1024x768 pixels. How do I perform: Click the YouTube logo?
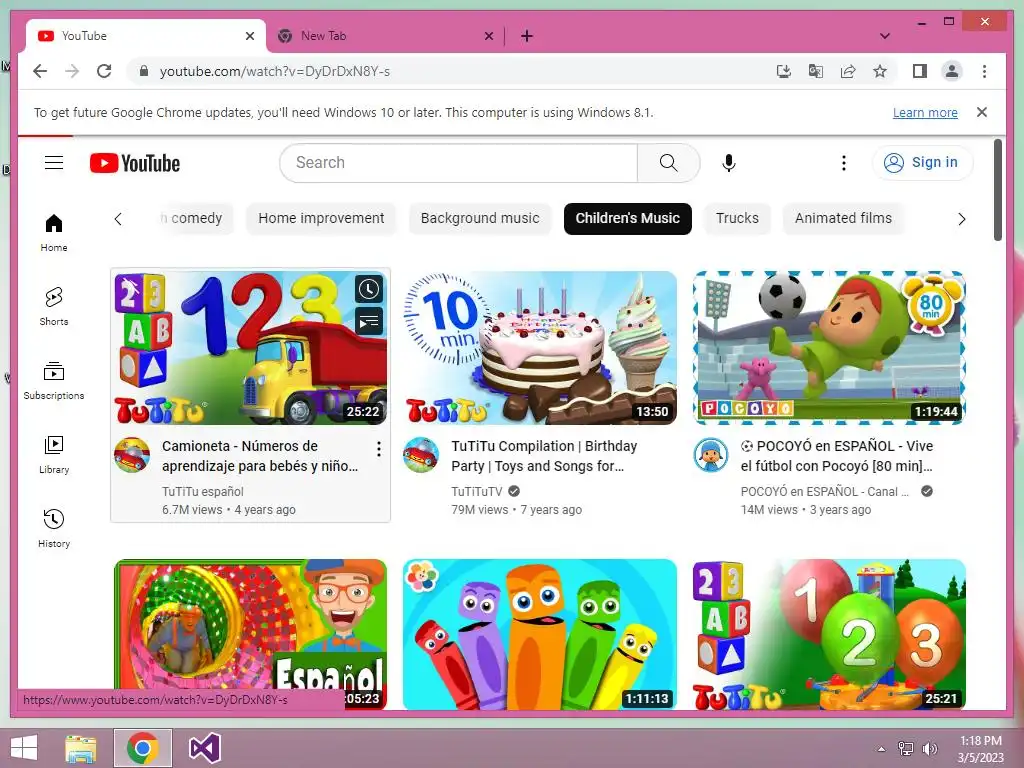(135, 163)
